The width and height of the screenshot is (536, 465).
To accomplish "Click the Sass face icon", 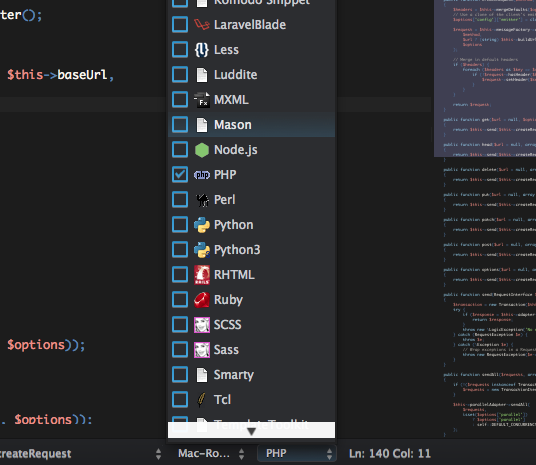I will [x=202, y=349].
